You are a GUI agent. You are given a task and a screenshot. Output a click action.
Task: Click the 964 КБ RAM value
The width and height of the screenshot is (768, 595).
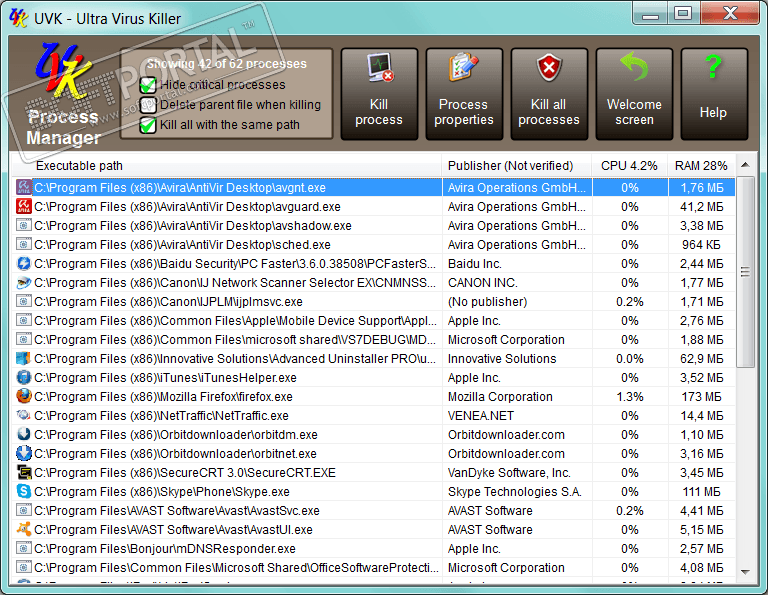tap(701, 245)
